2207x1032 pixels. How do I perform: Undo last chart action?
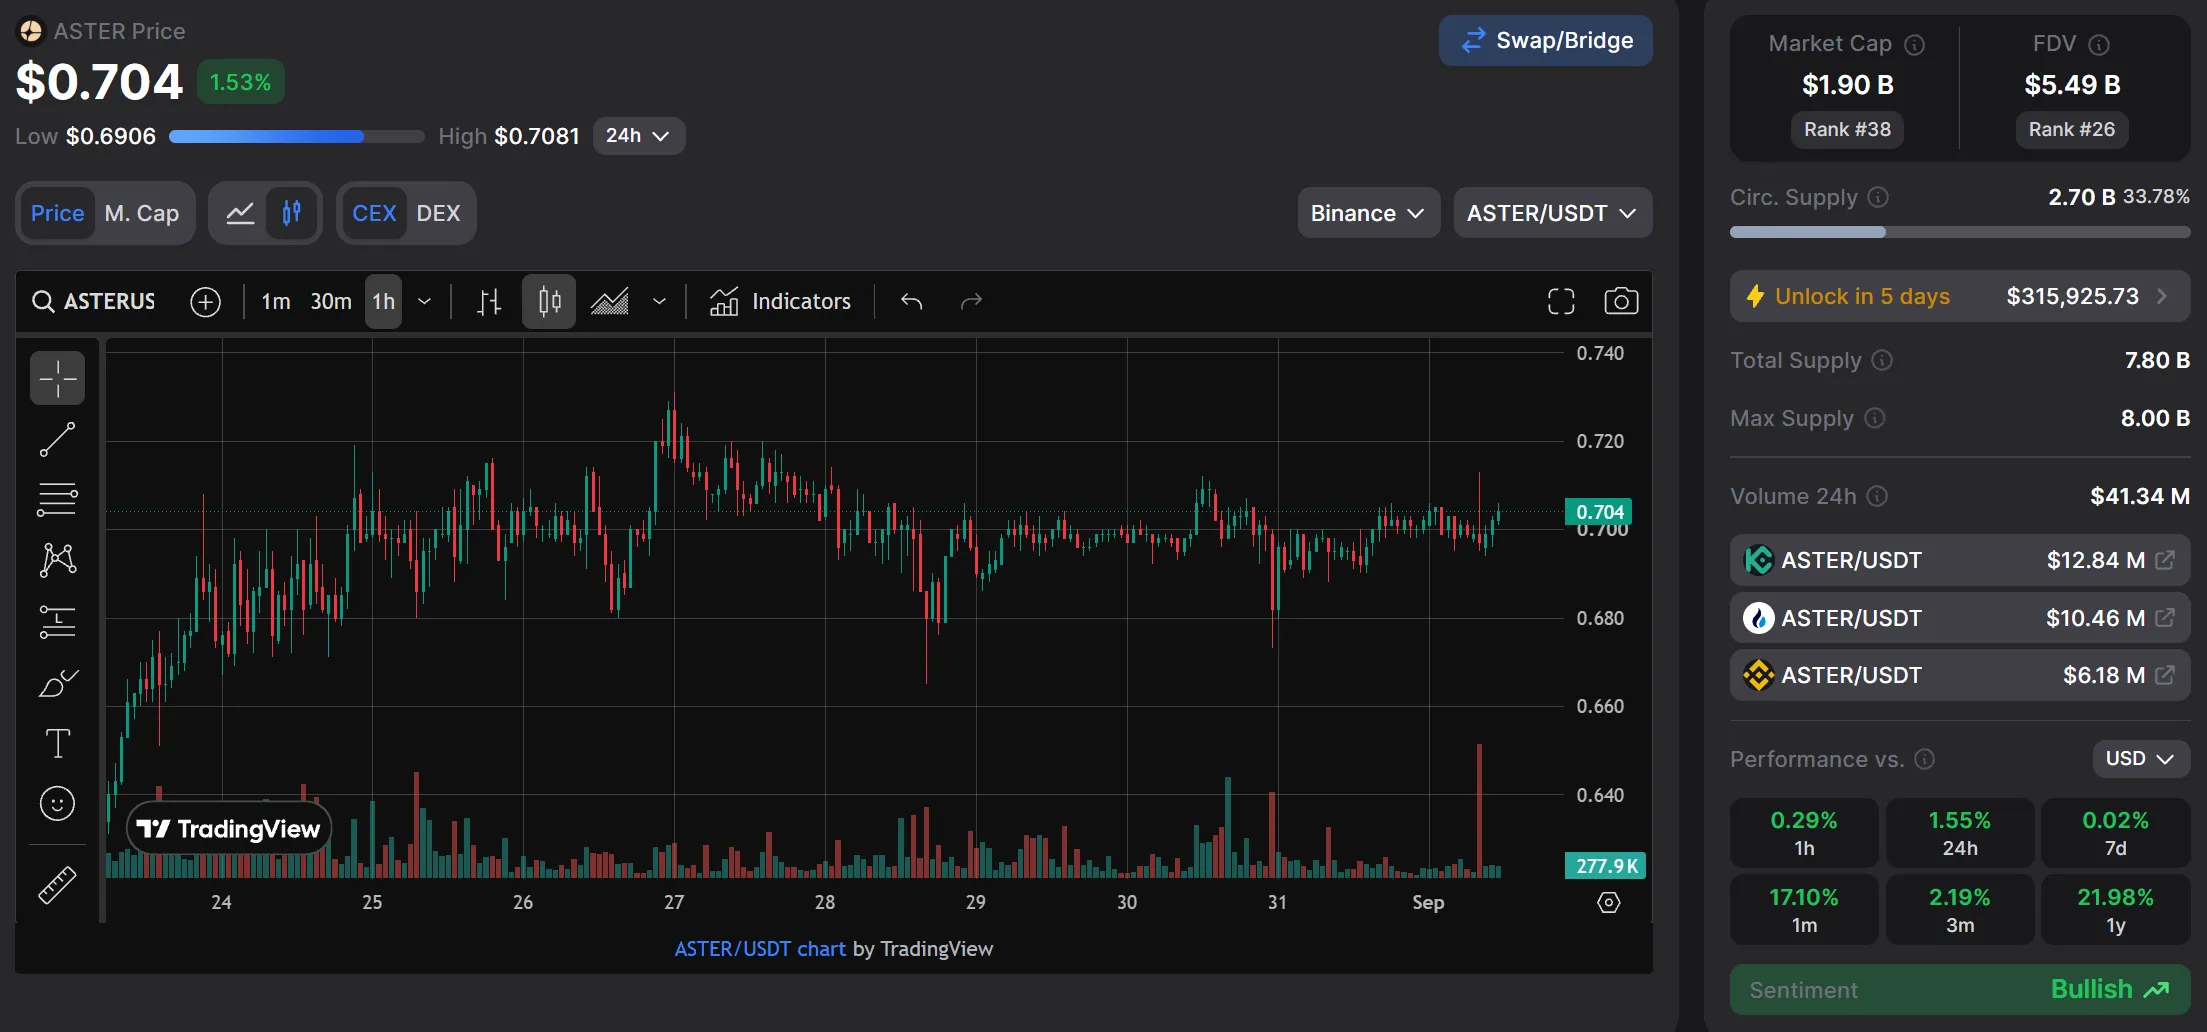[x=911, y=301]
